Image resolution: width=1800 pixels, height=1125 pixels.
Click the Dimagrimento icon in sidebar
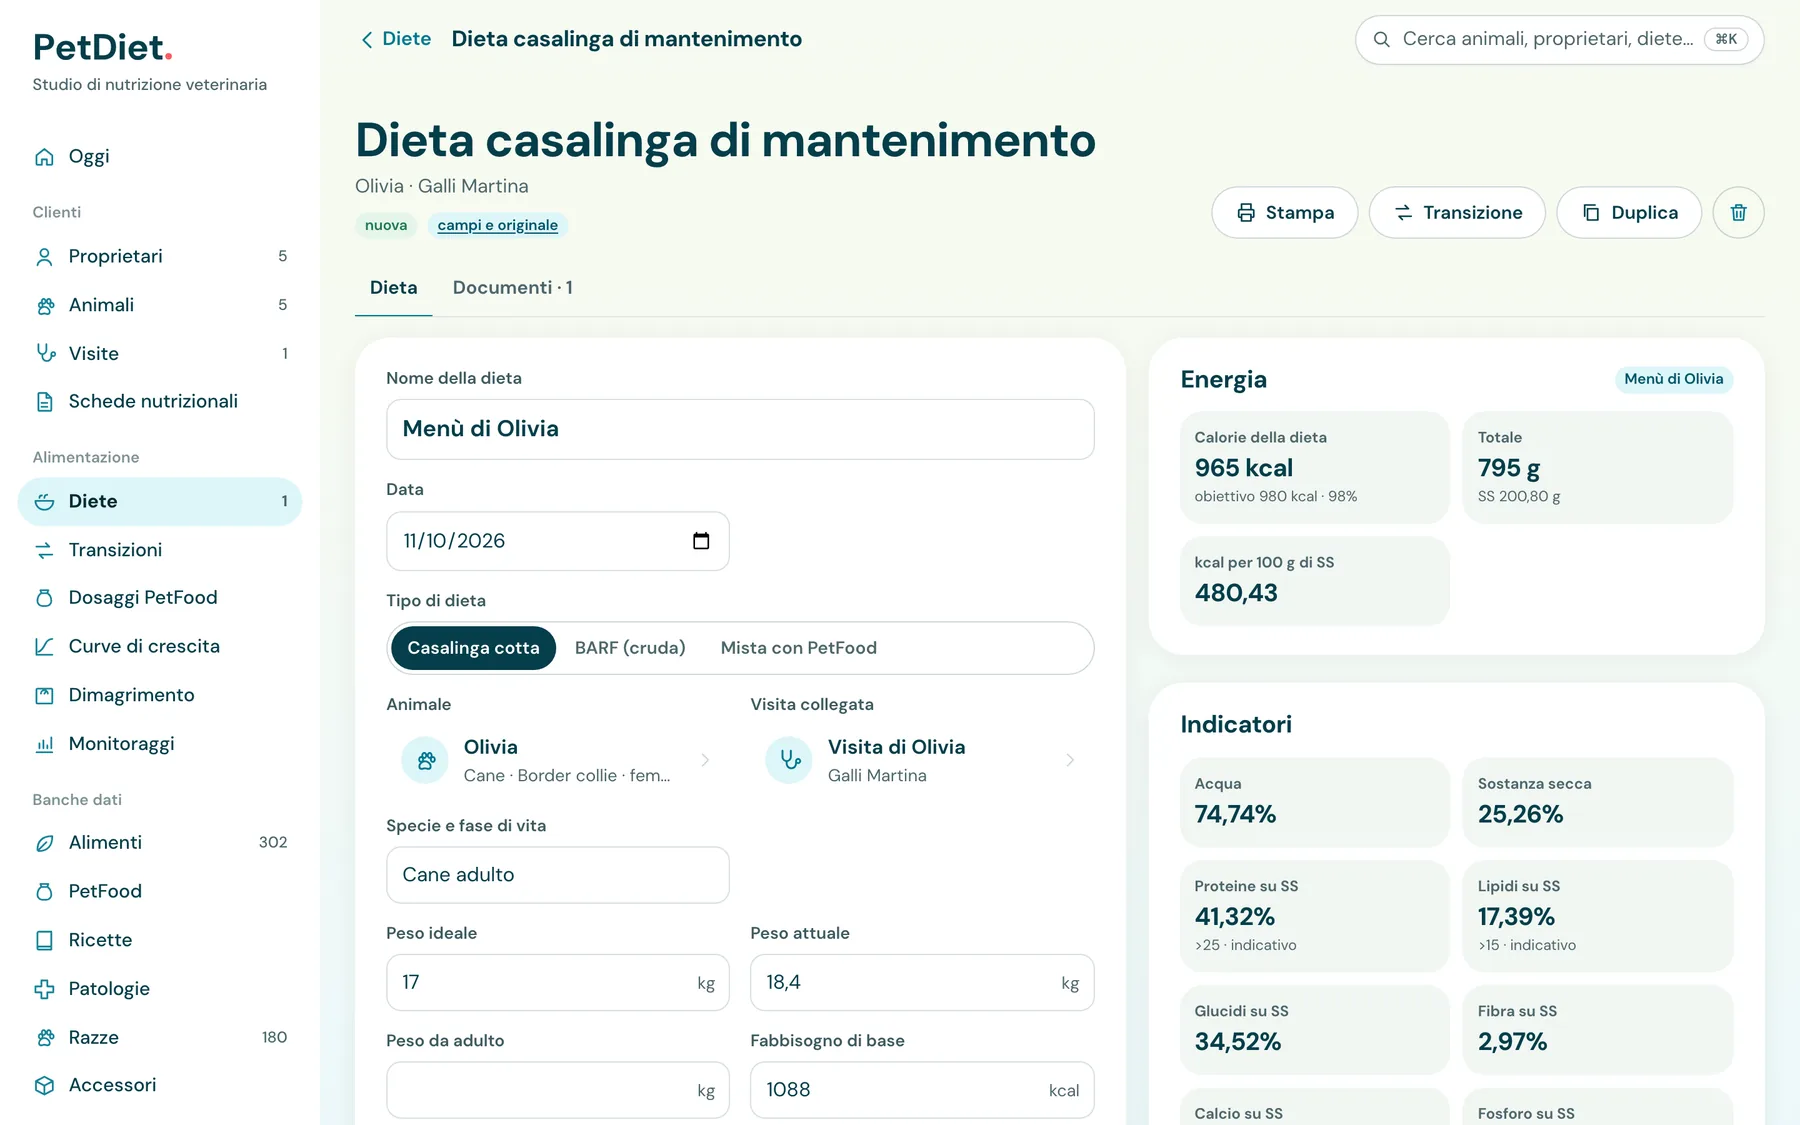point(44,695)
